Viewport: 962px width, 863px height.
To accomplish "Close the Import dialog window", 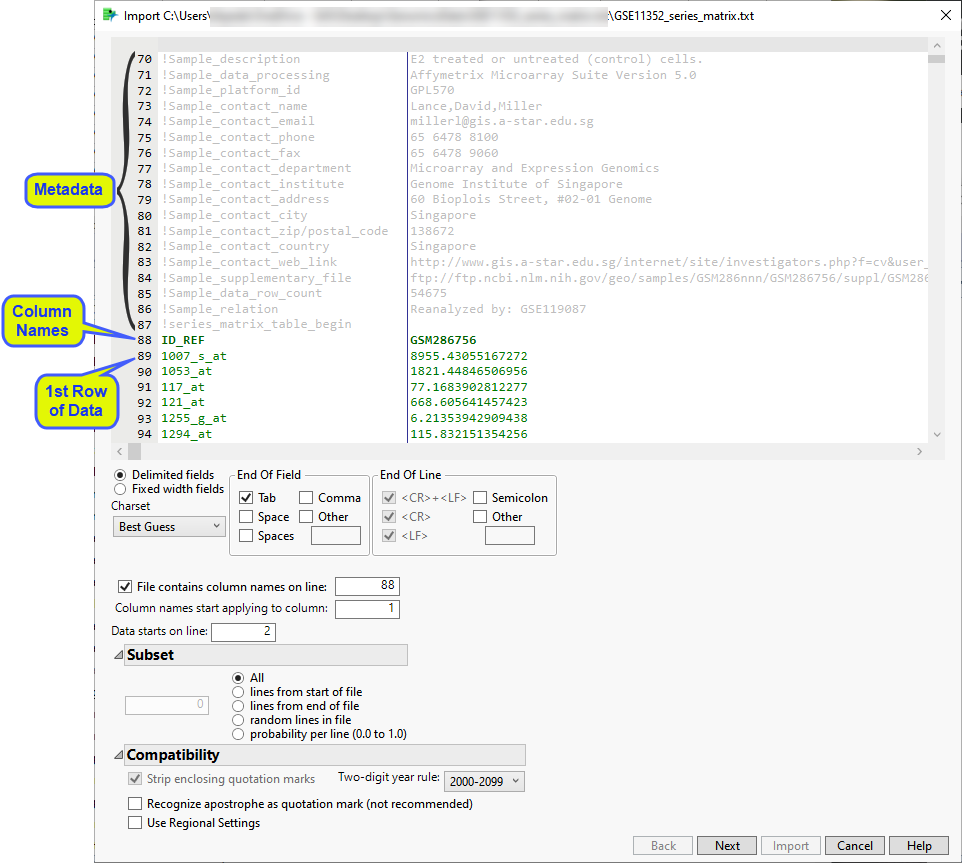I will (x=945, y=15).
